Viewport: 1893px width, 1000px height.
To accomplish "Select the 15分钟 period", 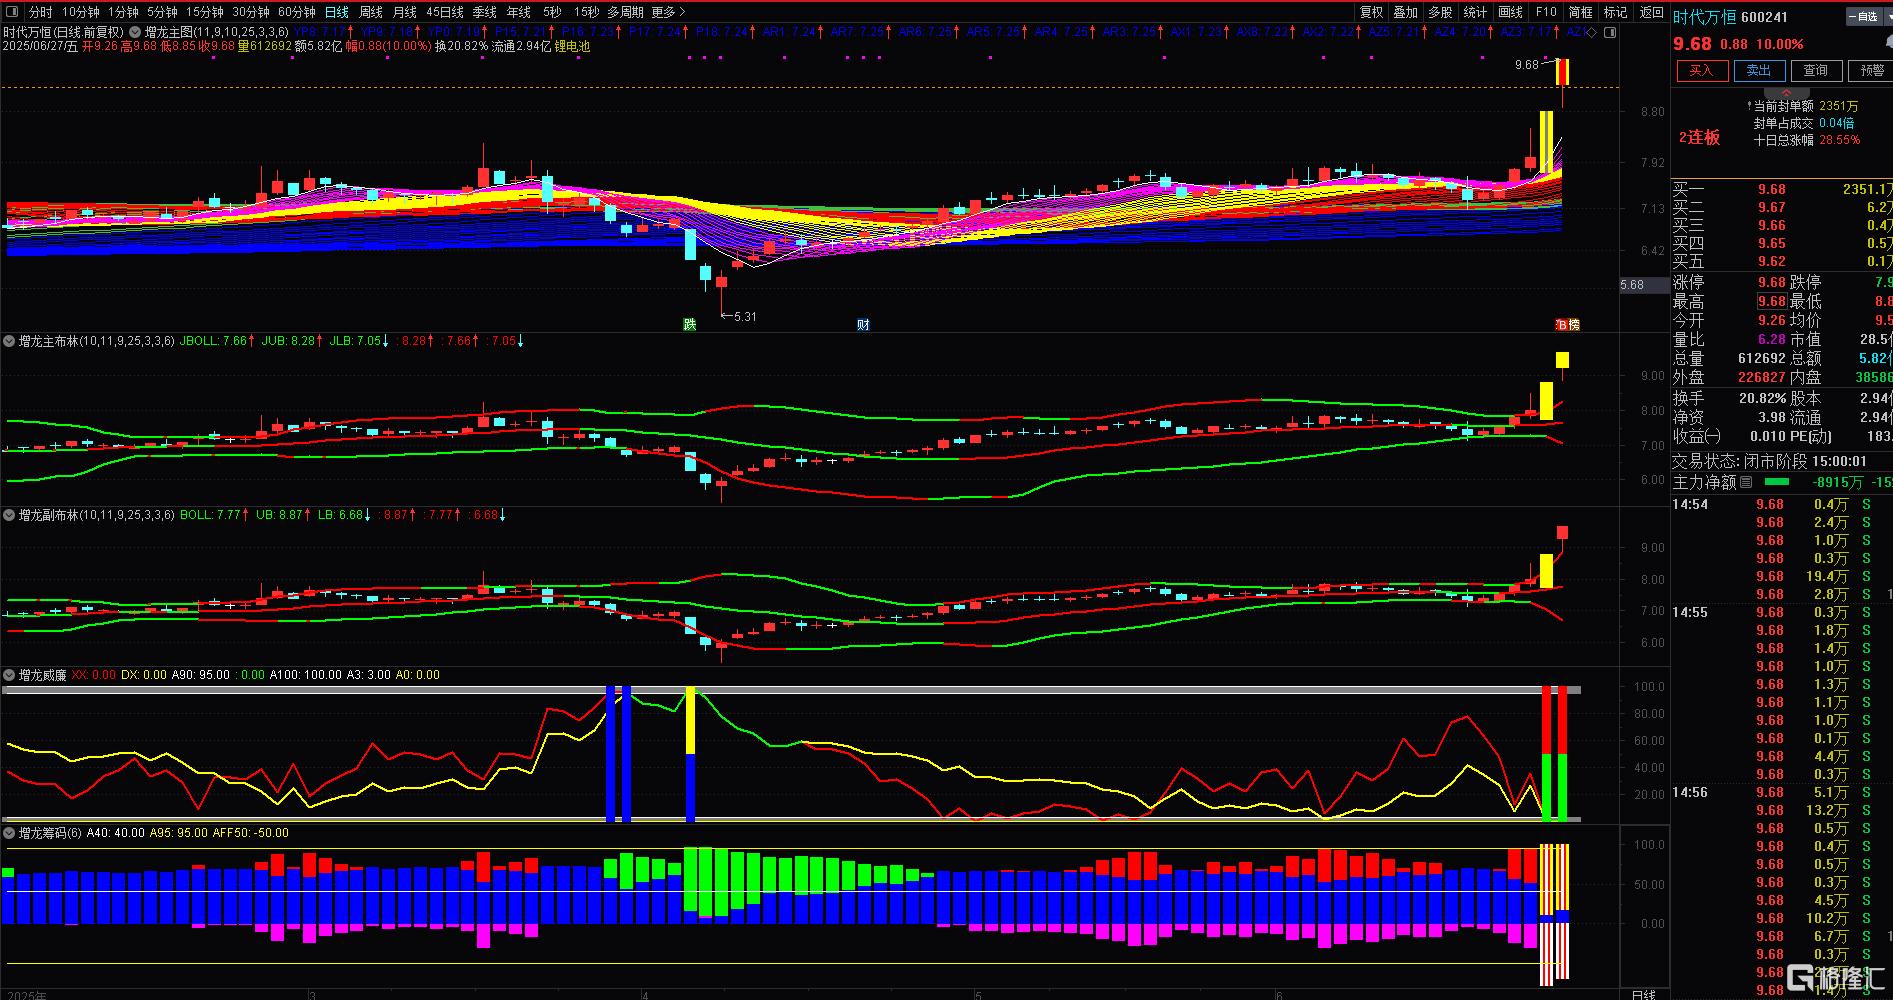I will coord(205,12).
